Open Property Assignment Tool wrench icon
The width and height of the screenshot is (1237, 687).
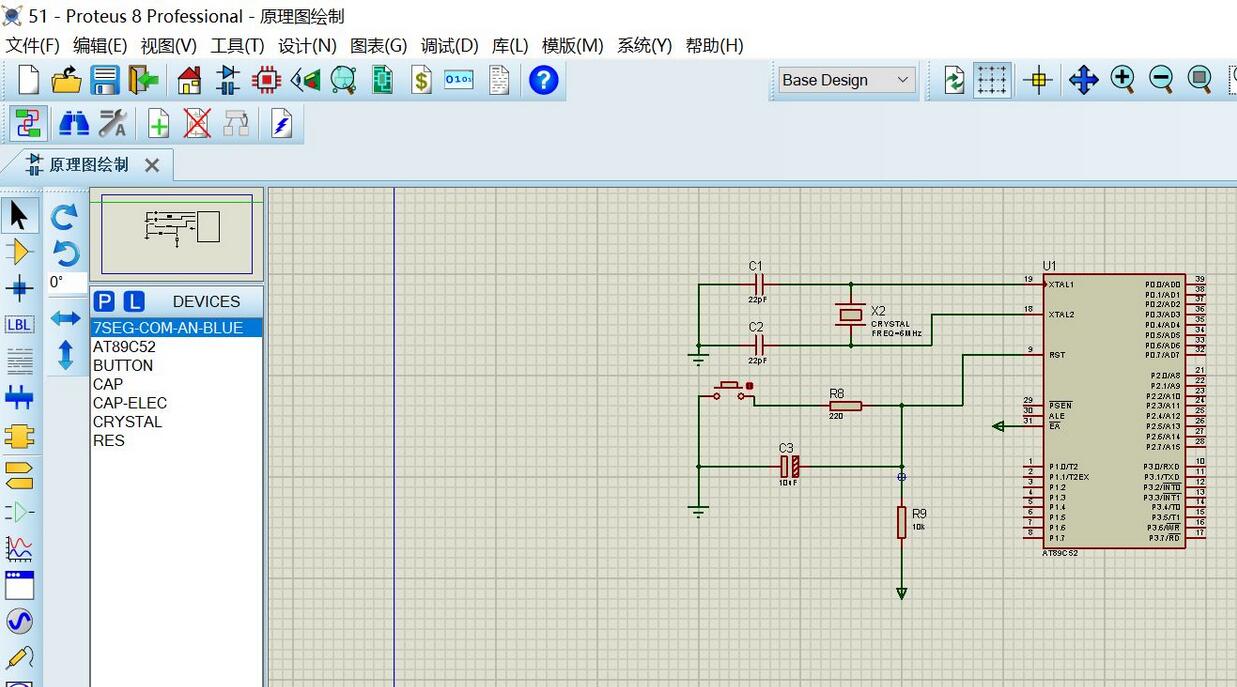coord(112,124)
